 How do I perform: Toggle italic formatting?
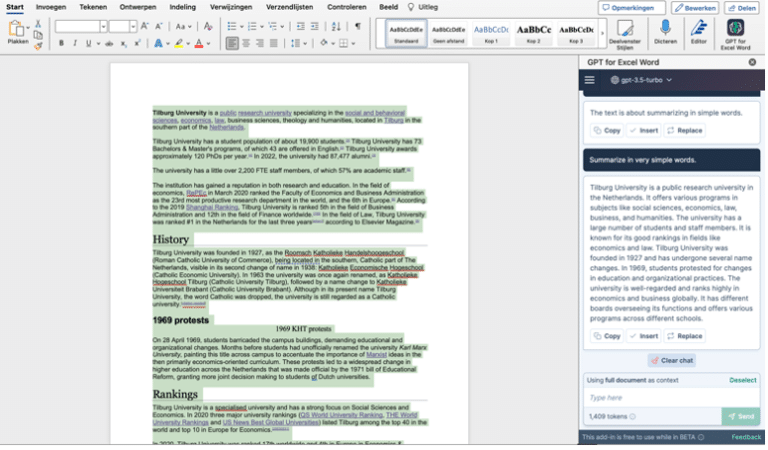(x=75, y=44)
